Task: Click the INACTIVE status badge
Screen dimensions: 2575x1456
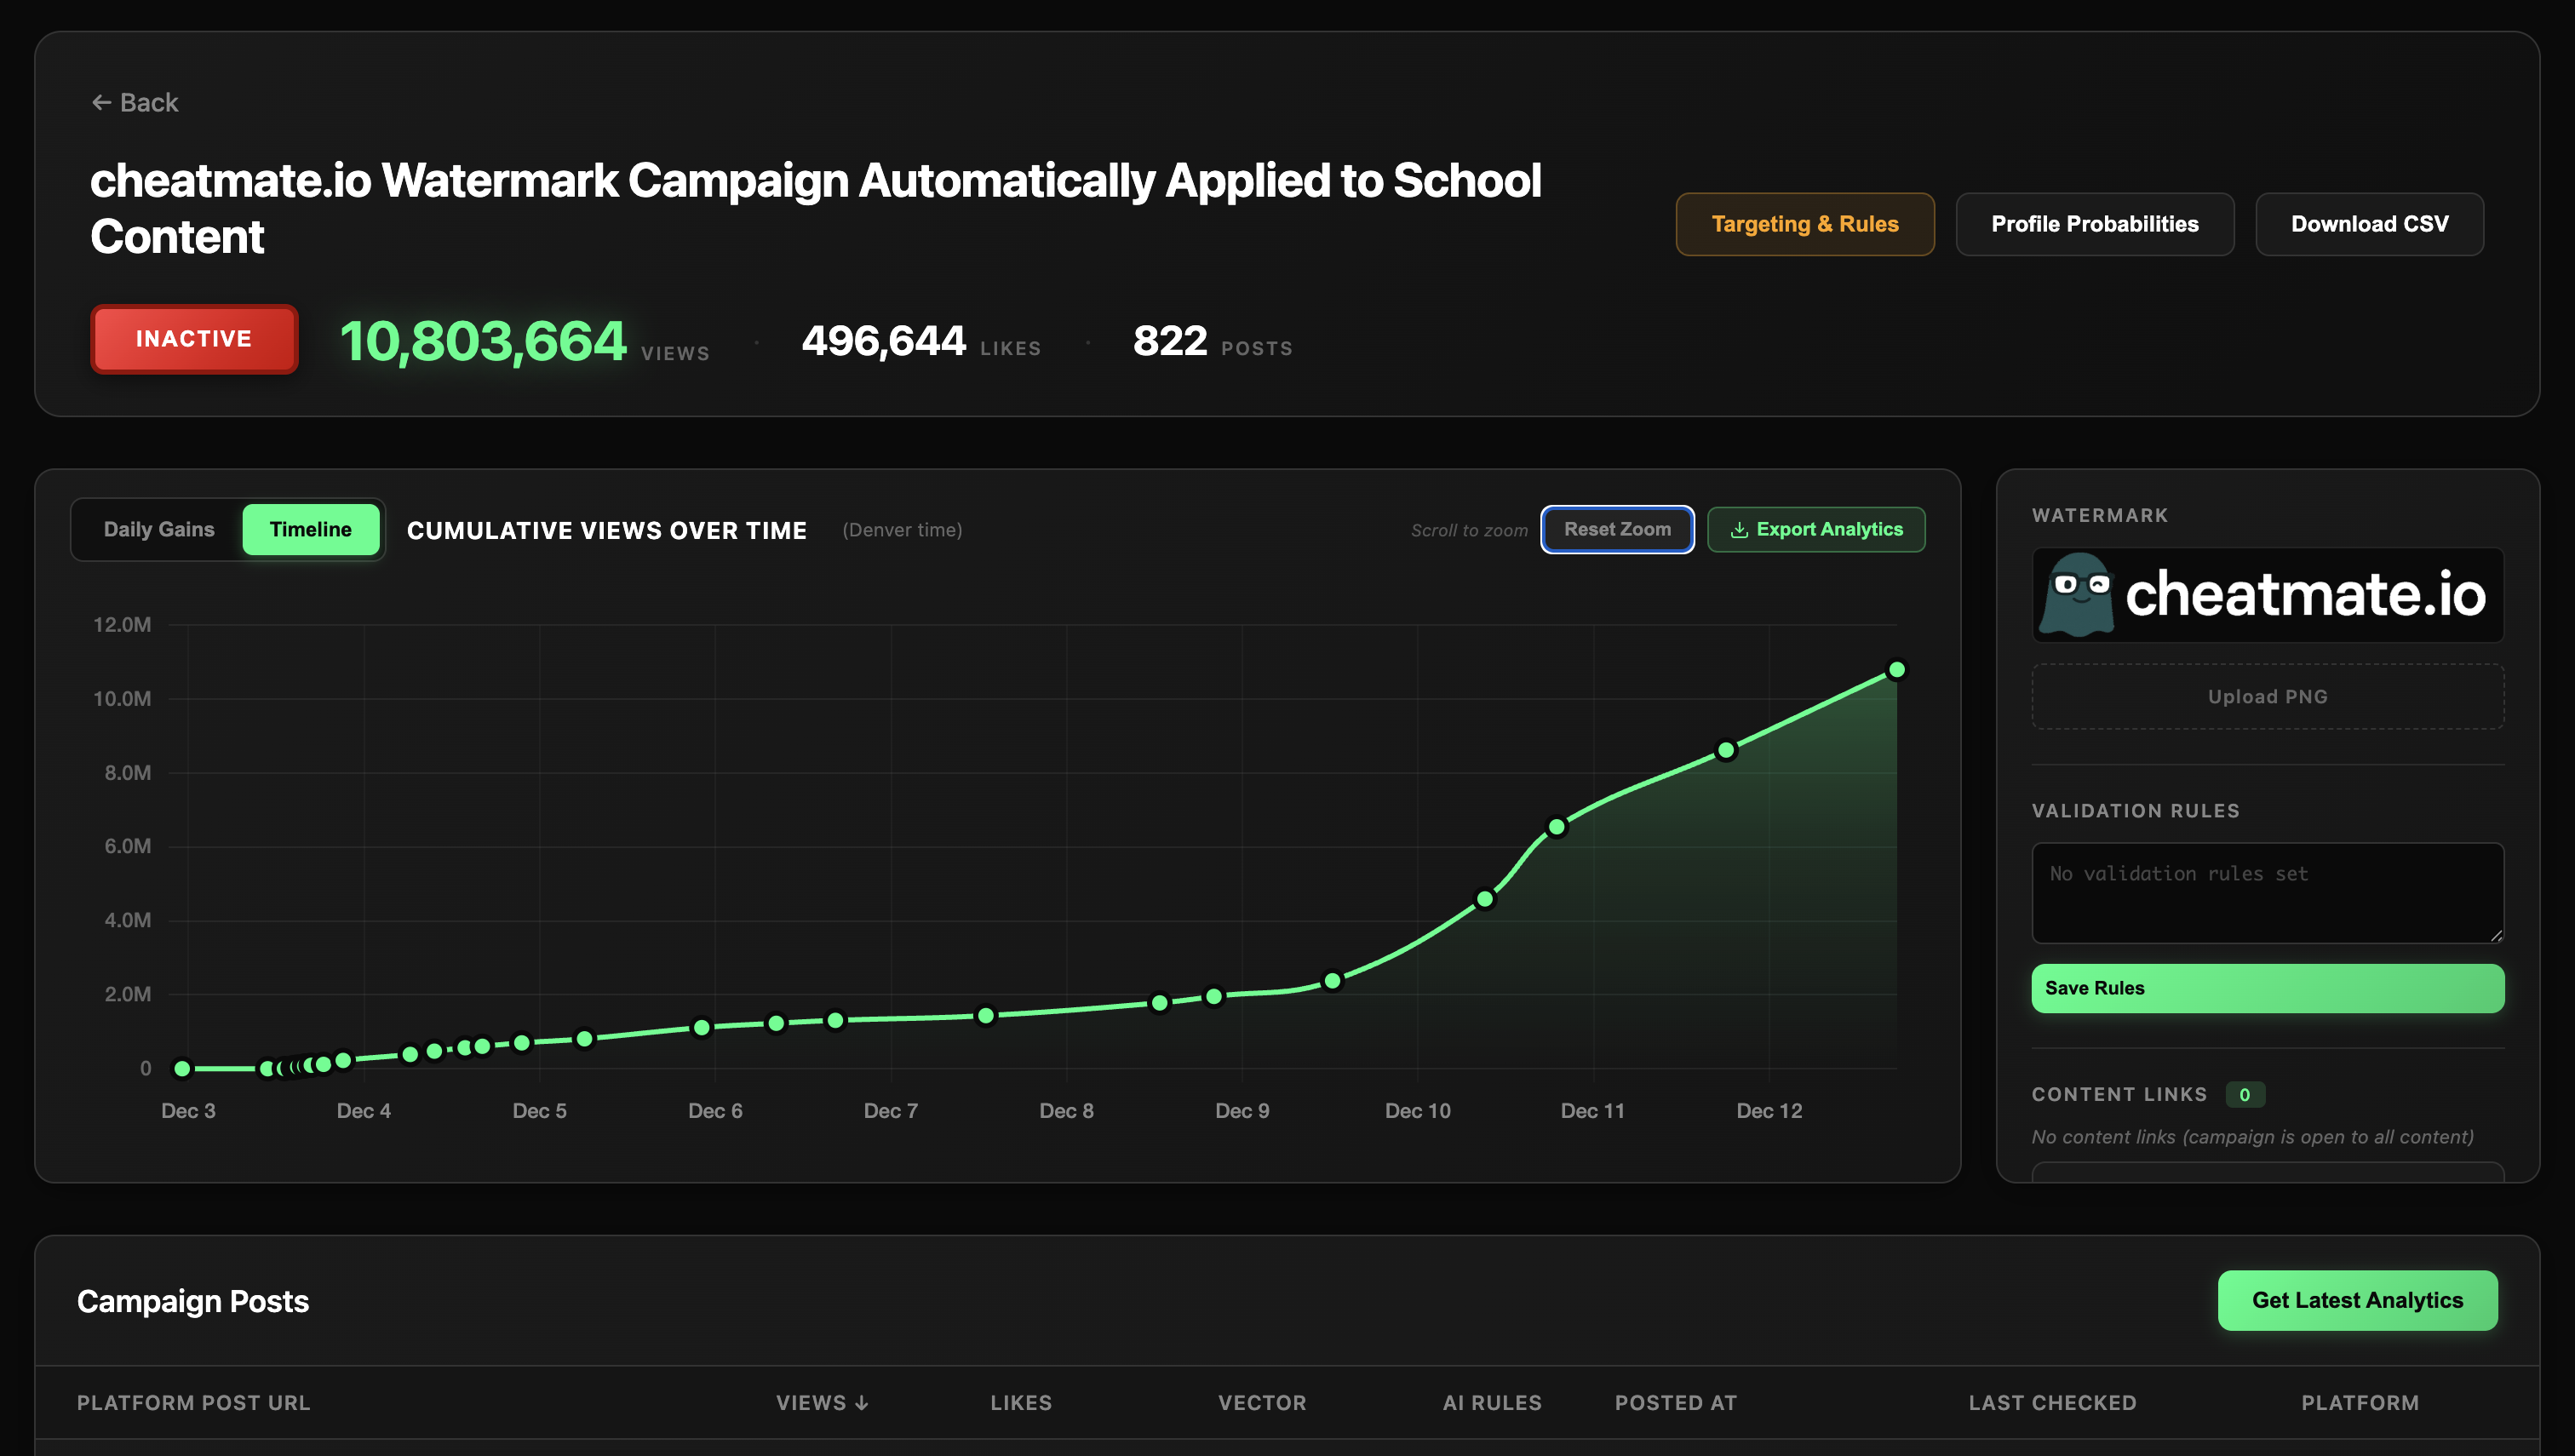Action: pyautogui.click(x=193, y=339)
